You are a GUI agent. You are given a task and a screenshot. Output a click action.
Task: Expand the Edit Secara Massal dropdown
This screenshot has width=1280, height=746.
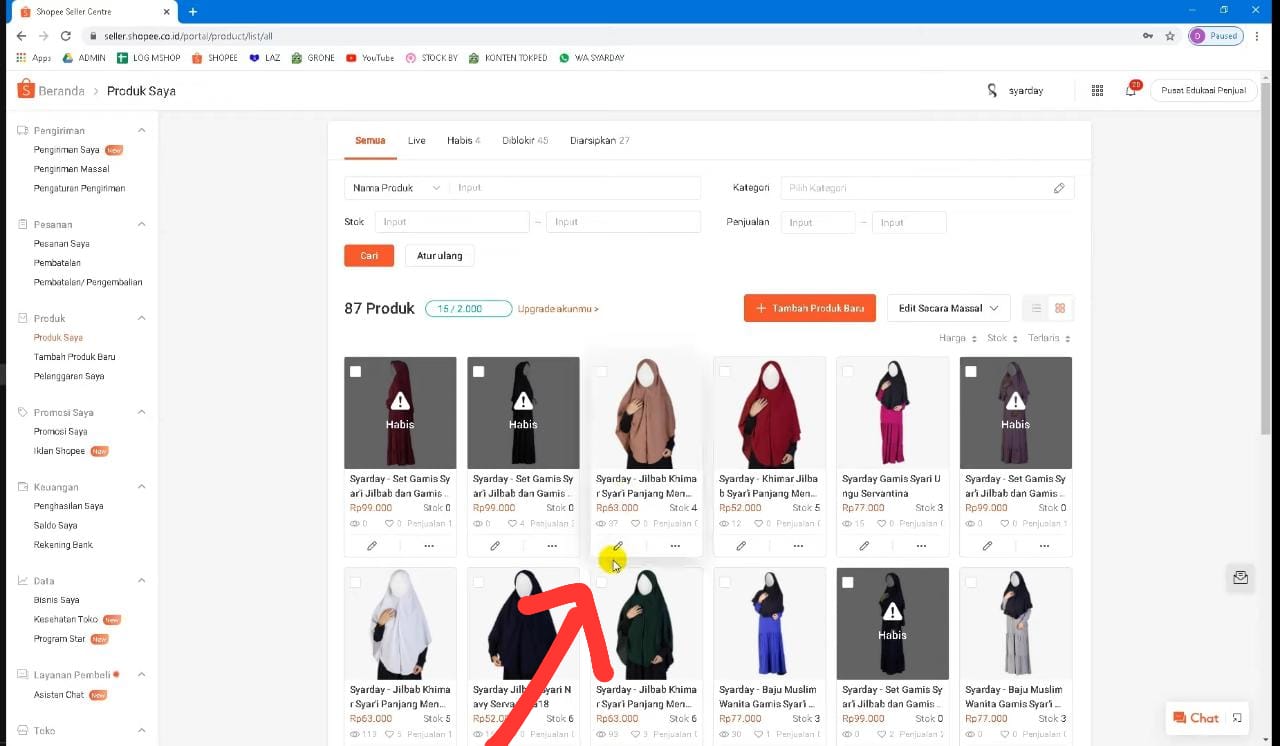947,308
